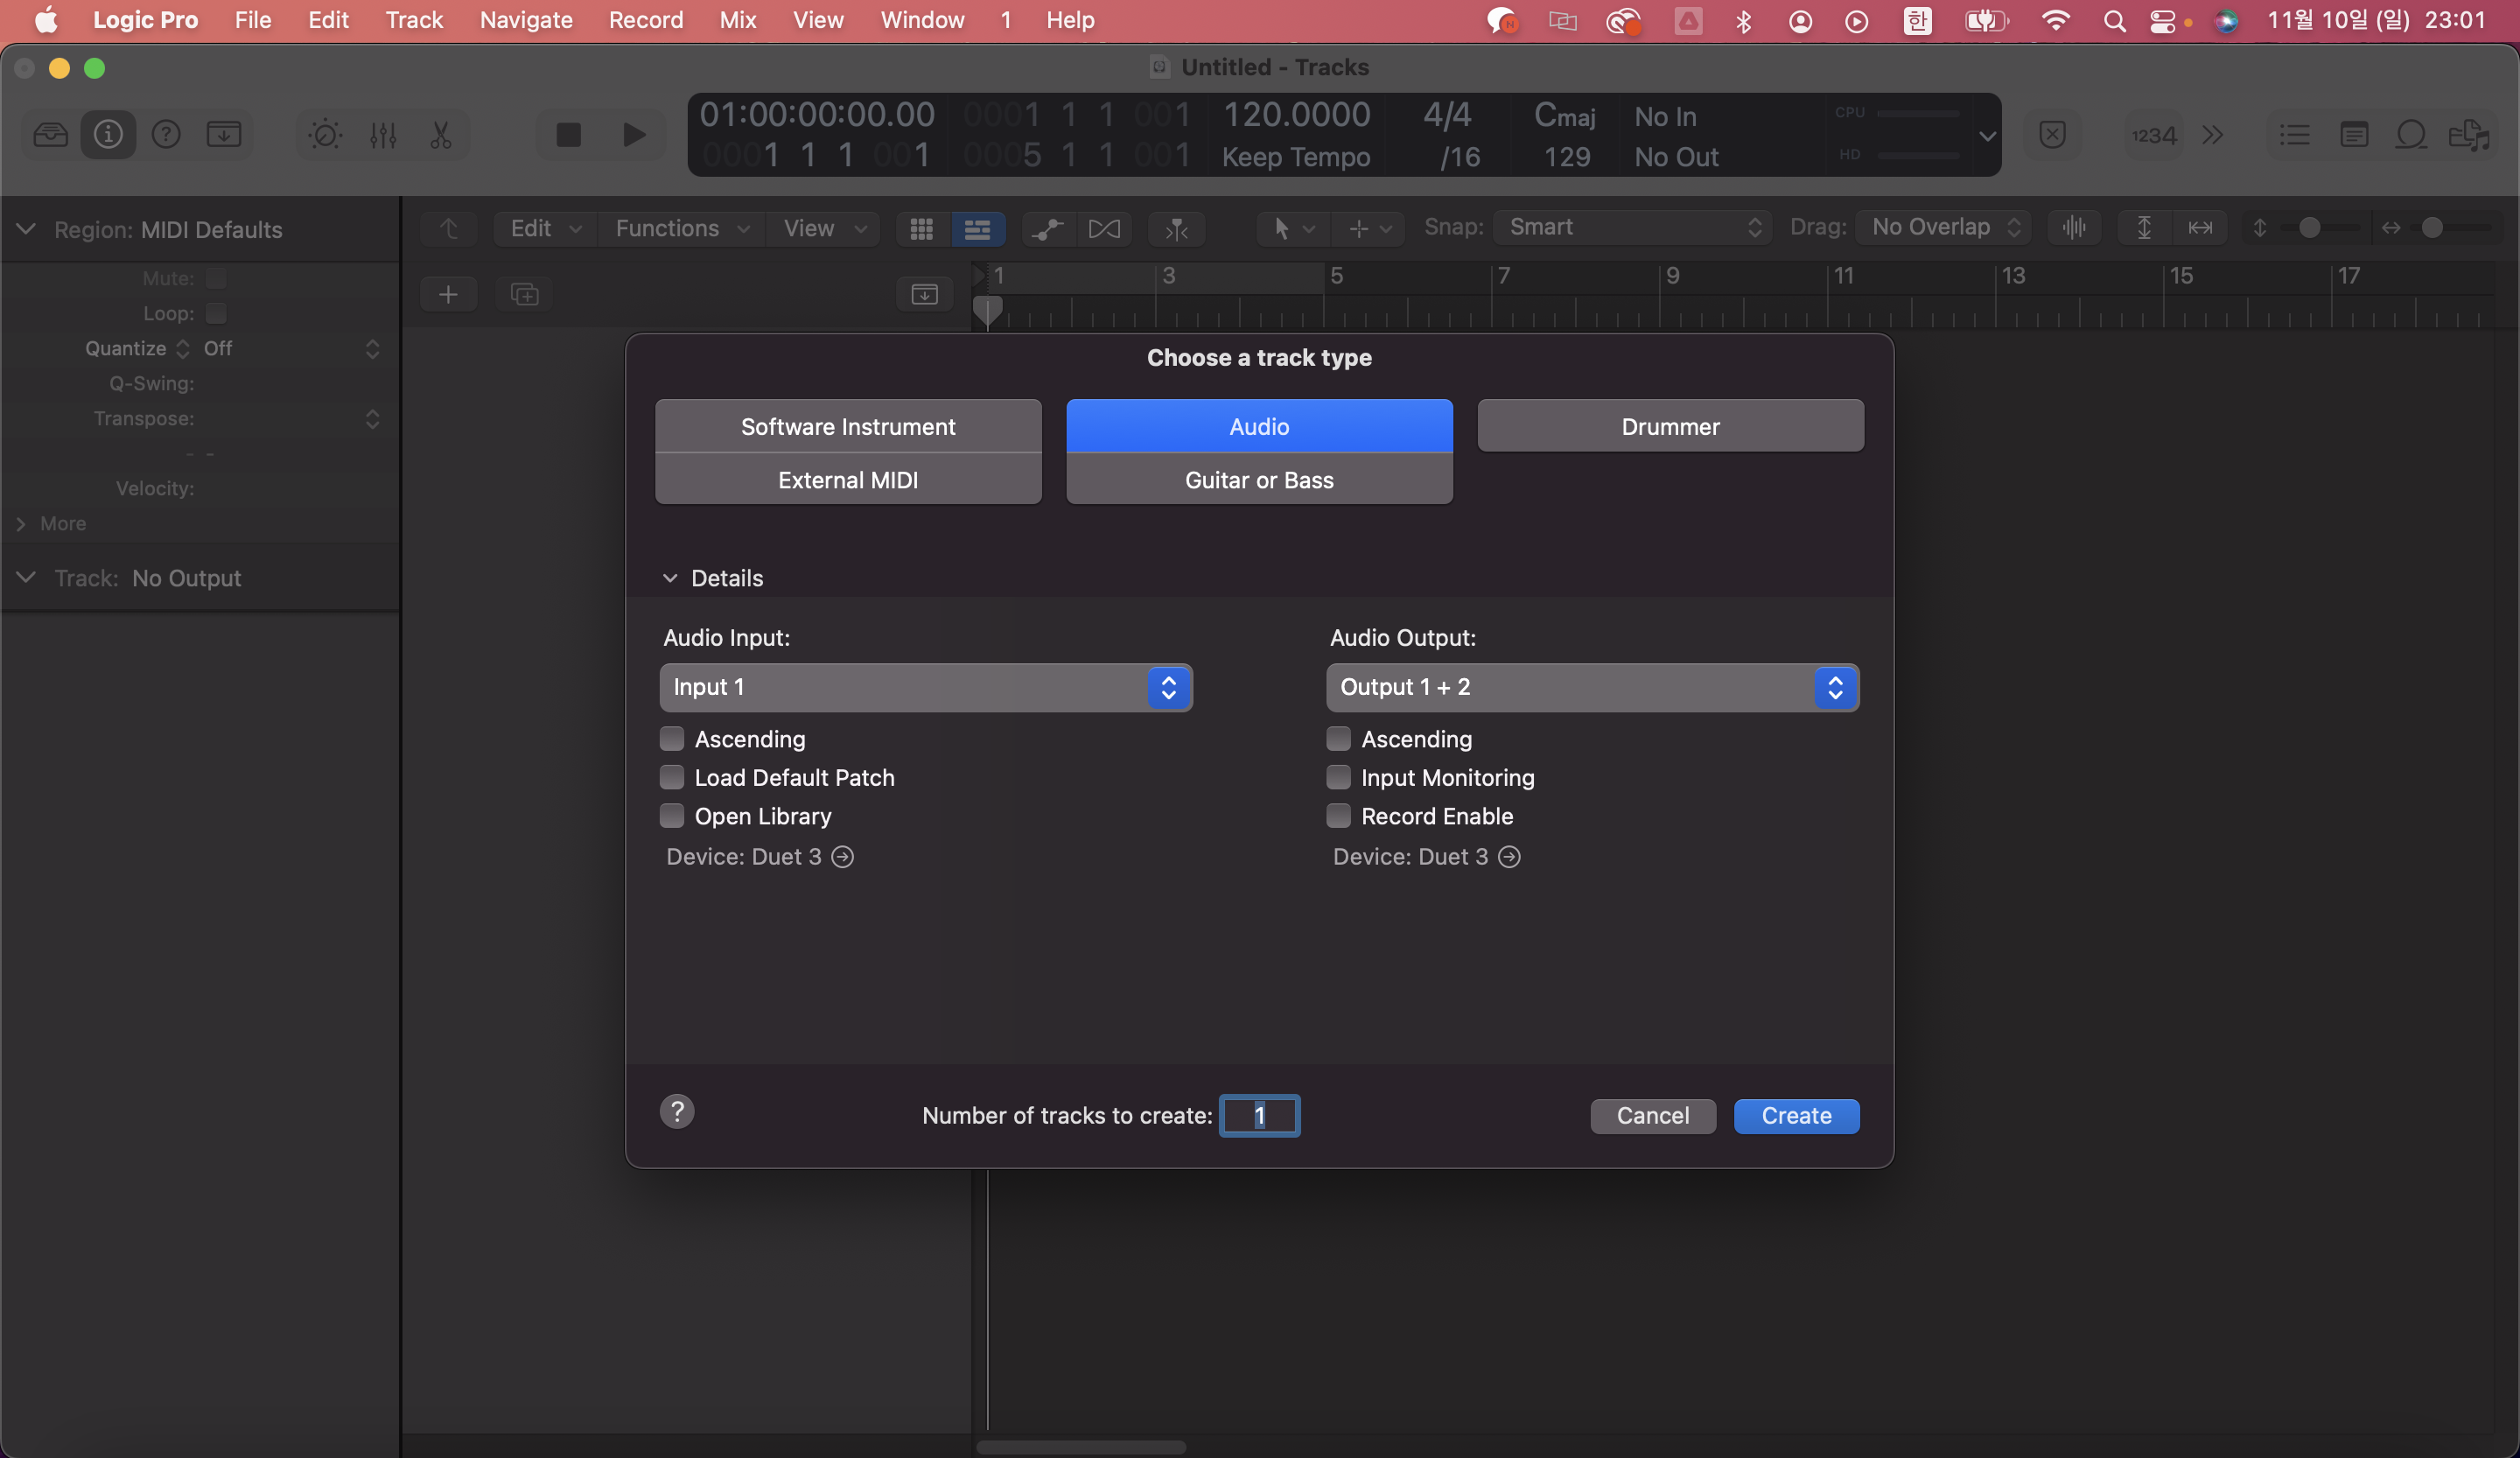
Task: Click the Scissors editors icon
Action: 441,134
